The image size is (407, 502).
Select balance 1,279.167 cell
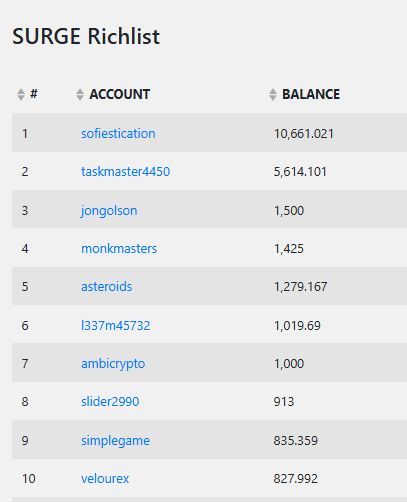click(x=300, y=287)
